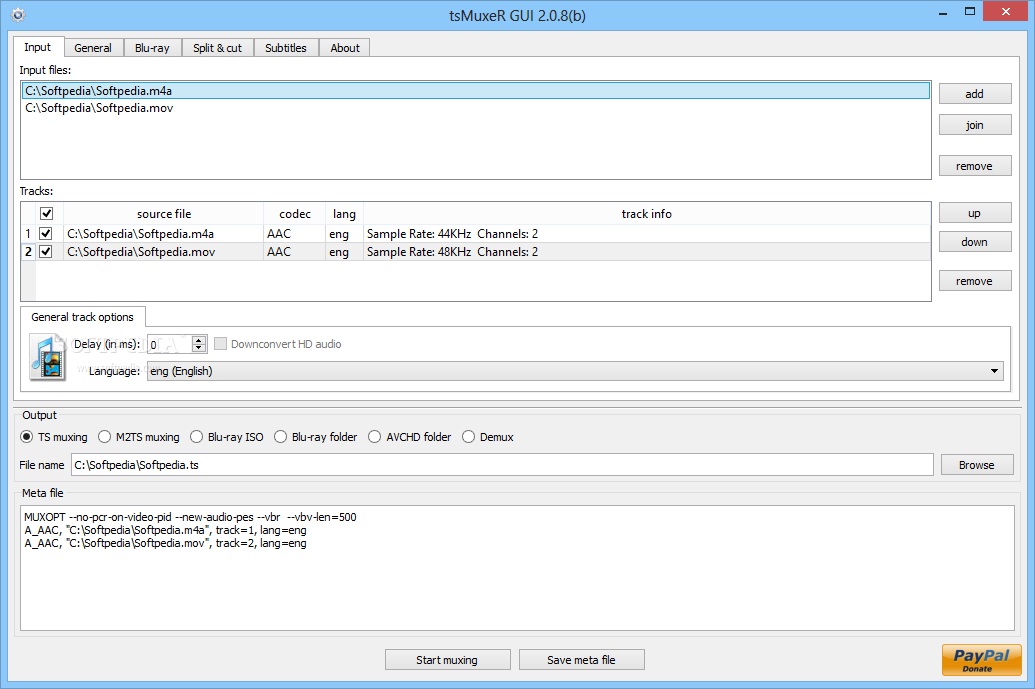This screenshot has height=689, width=1035.
Task: Browse for output file location
Action: pos(977,465)
